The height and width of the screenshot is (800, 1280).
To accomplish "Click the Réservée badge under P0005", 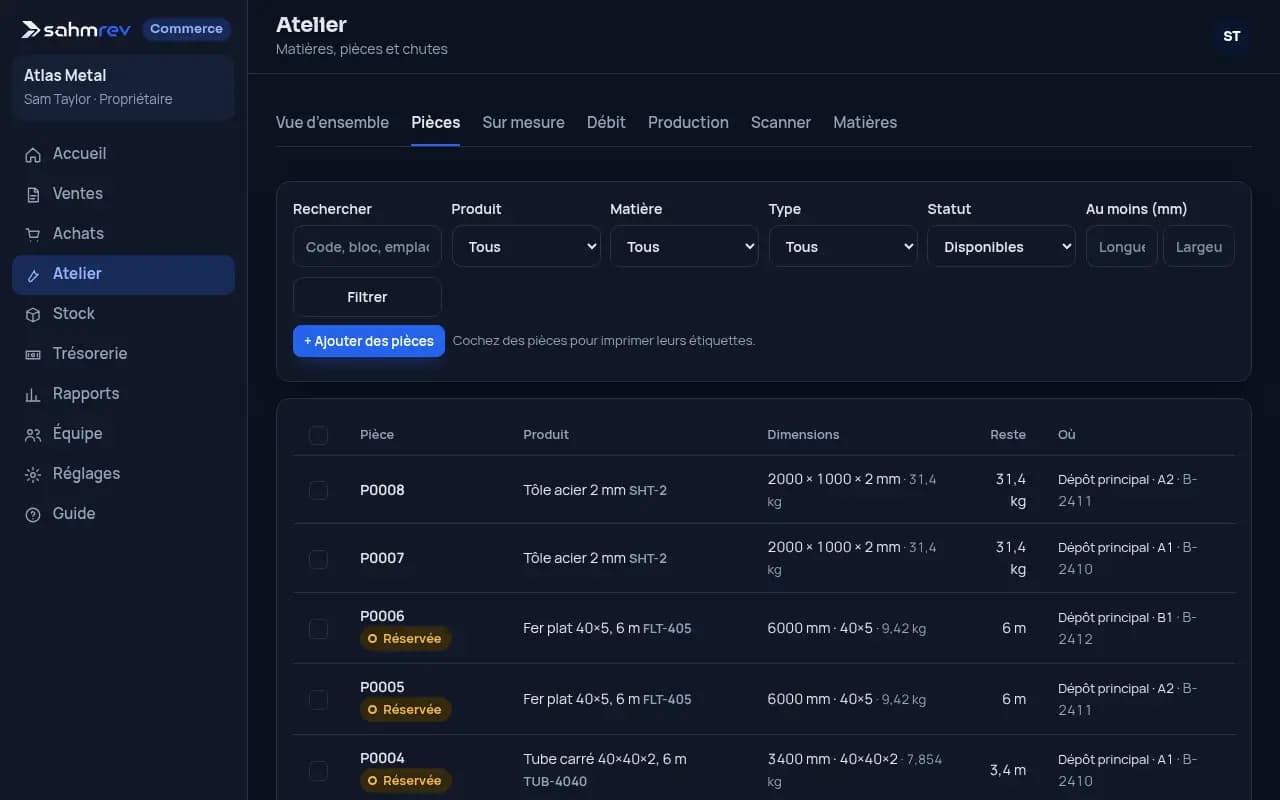I will click(x=406, y=709).
